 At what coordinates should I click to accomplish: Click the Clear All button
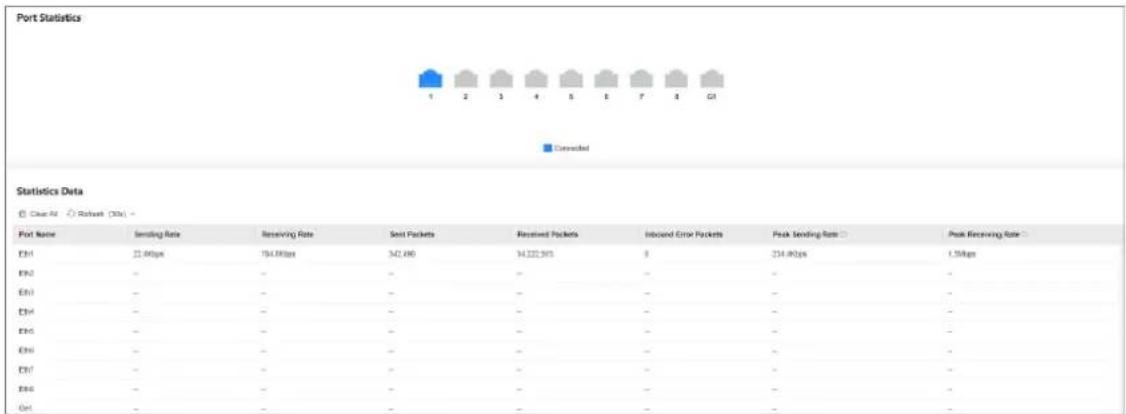coord(37,214)
